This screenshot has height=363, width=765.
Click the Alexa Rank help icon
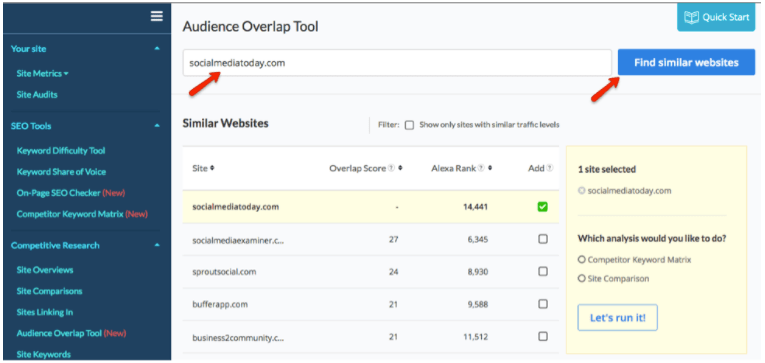click(481, 168)
